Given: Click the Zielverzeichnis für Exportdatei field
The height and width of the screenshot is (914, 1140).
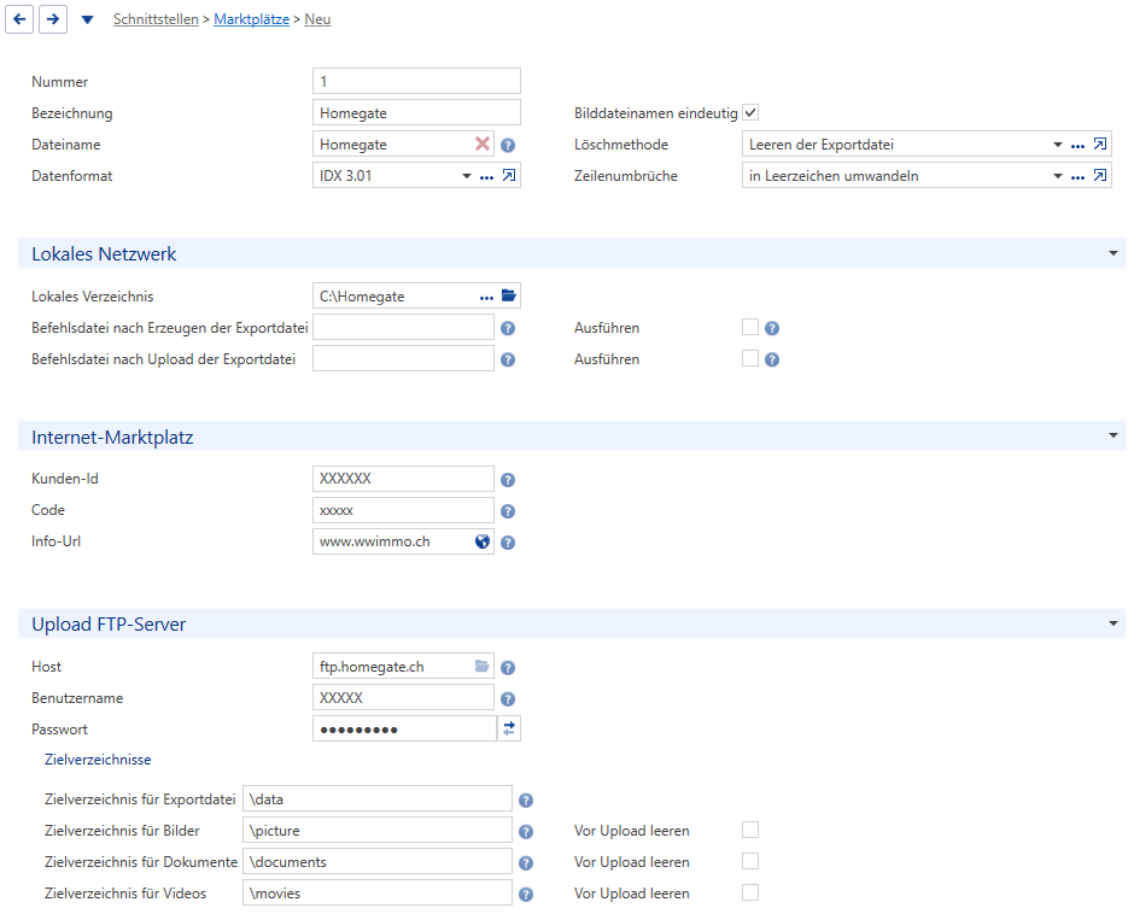Looking at the screenshot, I should (x=377, y=798).
